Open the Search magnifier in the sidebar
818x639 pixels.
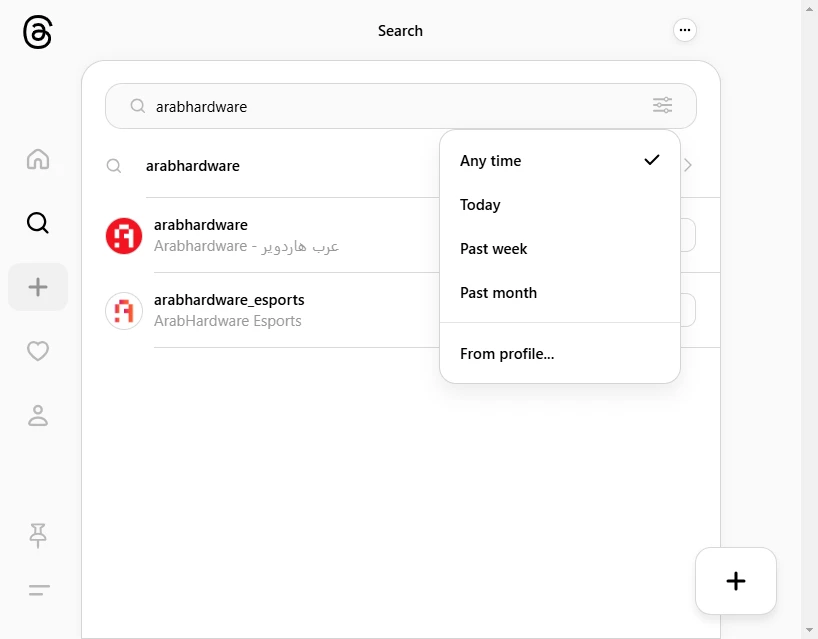(38, 223)
